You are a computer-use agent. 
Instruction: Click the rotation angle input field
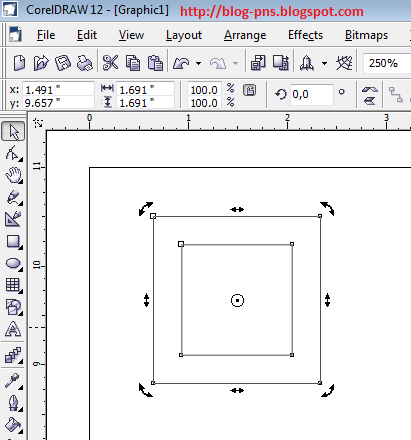coord(311,95)
